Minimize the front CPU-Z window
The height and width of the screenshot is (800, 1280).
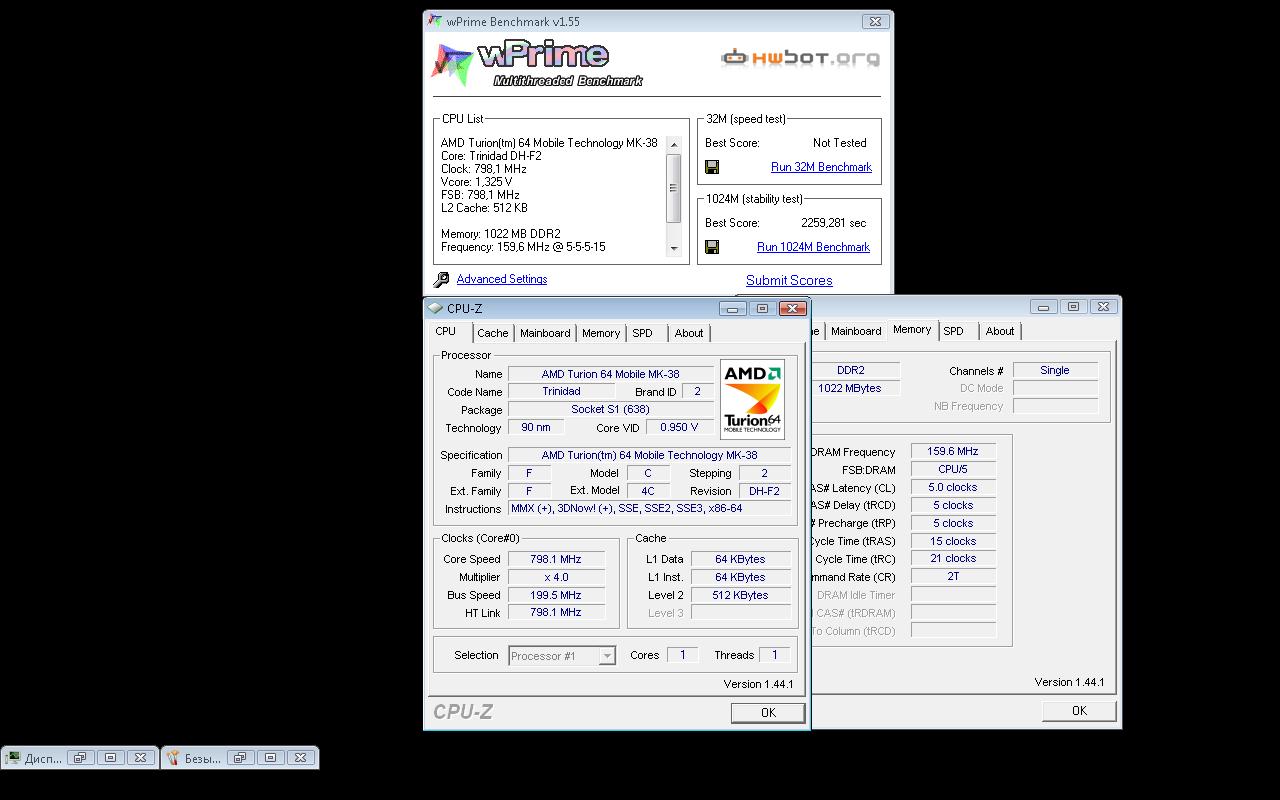[733, 308]
